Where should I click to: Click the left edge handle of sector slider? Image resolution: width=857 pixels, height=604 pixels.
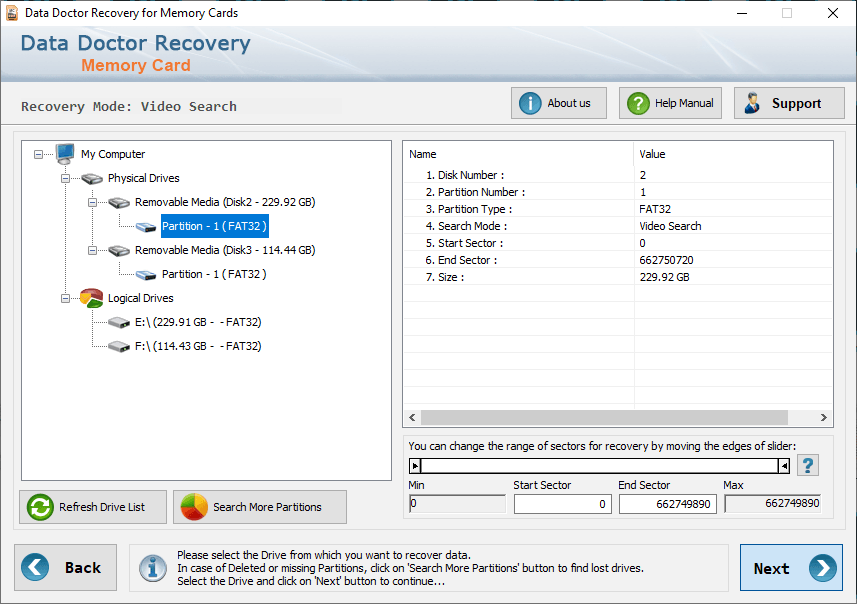[415, 466]
